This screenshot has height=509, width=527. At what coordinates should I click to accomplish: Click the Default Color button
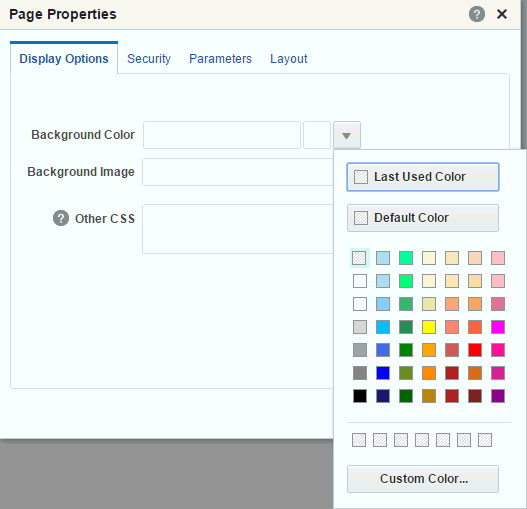click(x=423, y=218)
